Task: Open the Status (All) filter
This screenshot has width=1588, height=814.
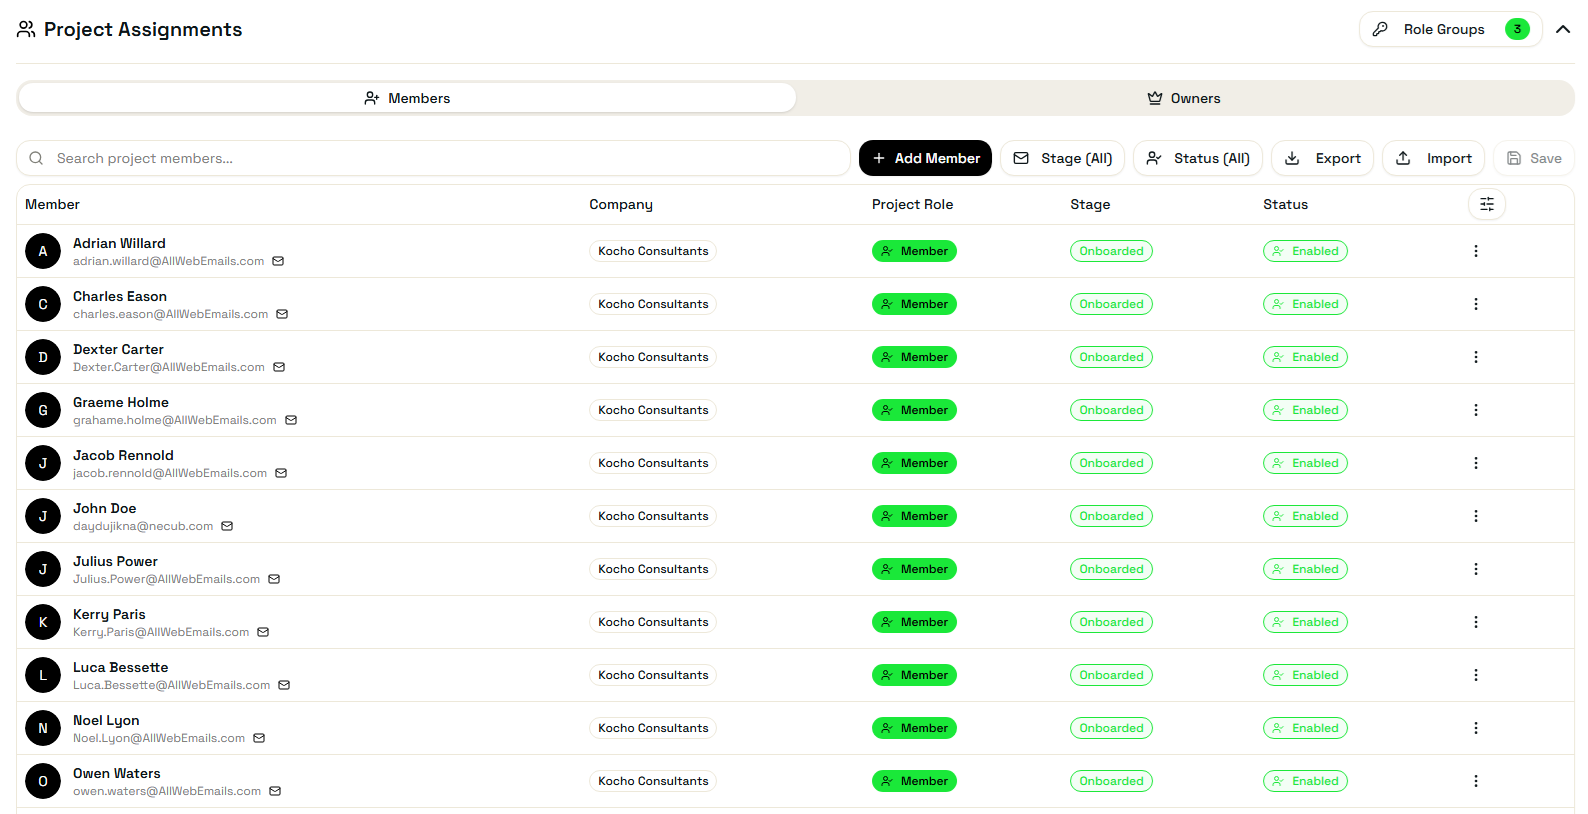Action: coord(1198,158)
